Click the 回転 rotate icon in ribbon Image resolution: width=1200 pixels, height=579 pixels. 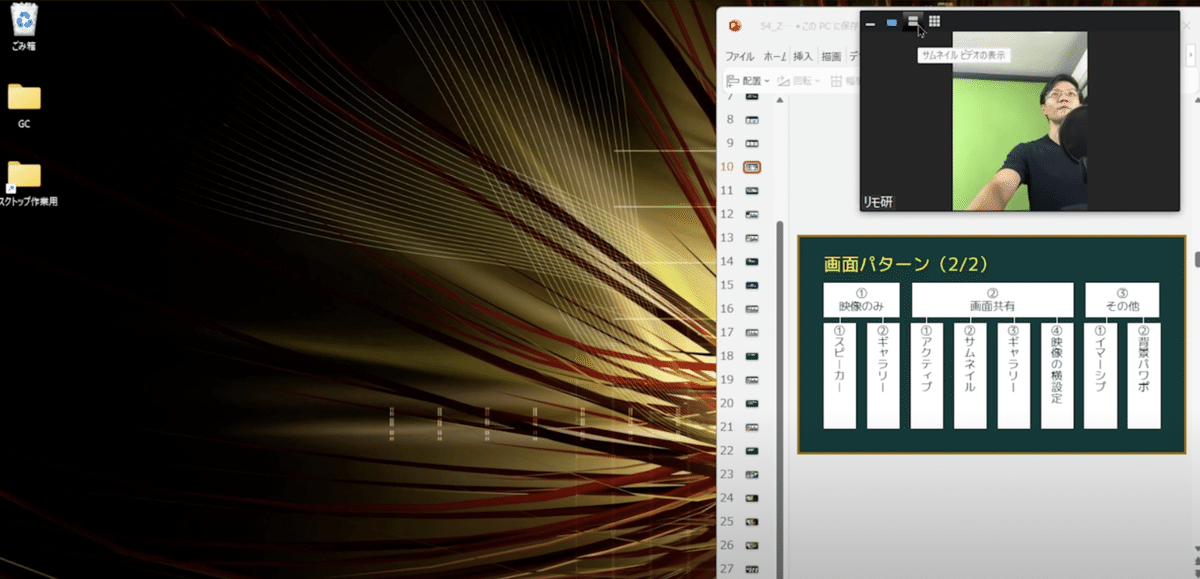click(x=785, y=80)
